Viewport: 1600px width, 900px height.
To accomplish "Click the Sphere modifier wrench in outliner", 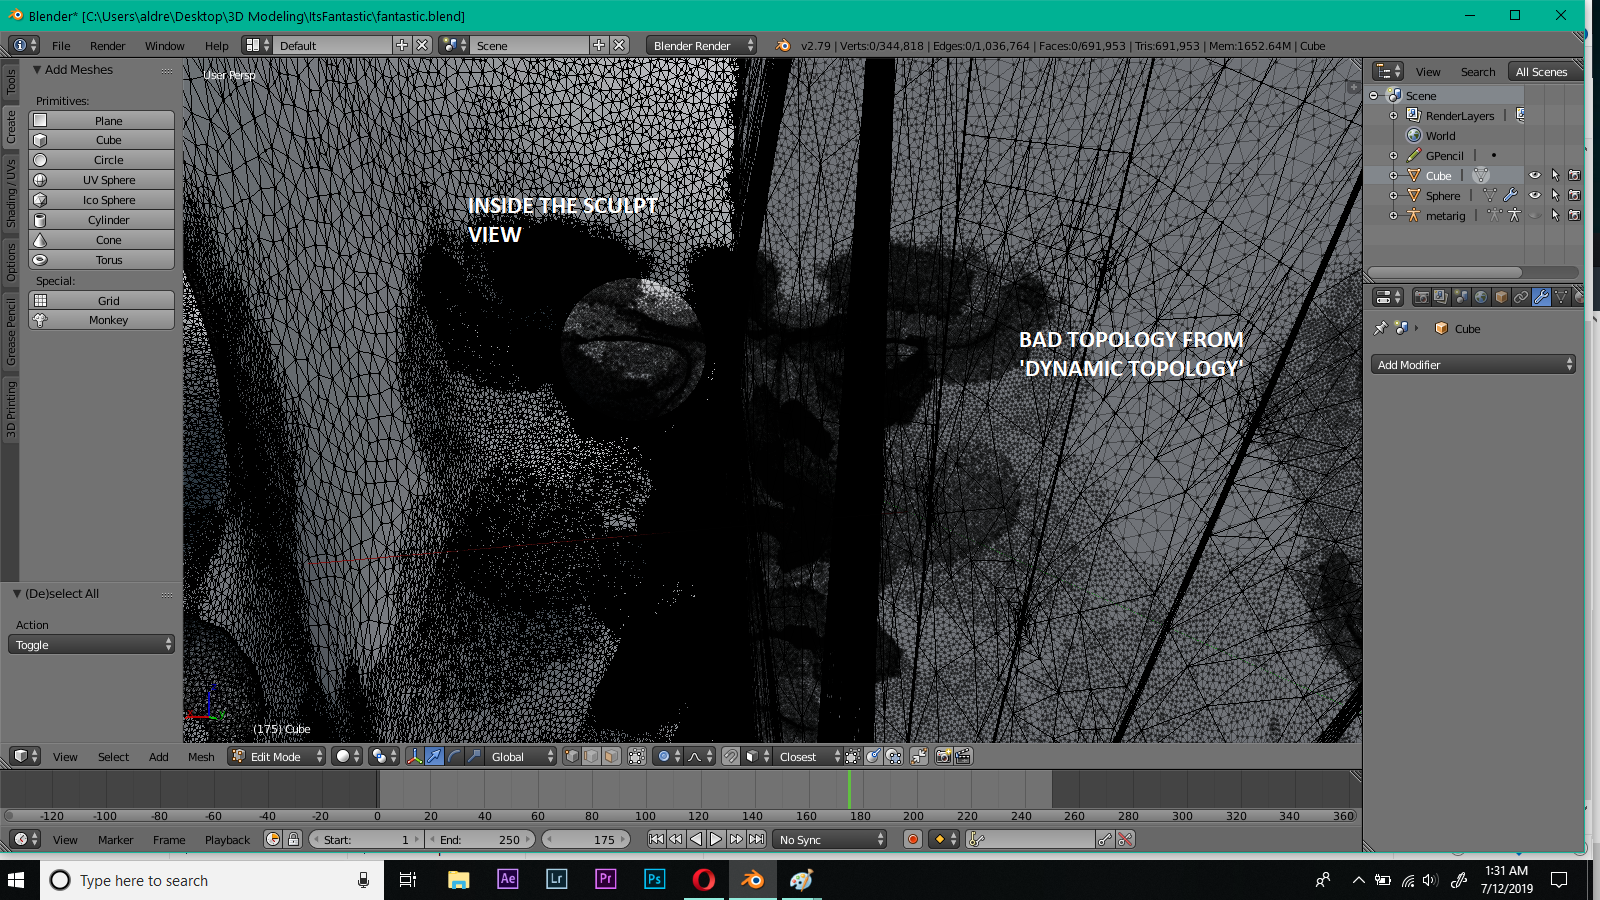I will point(1510,196).
